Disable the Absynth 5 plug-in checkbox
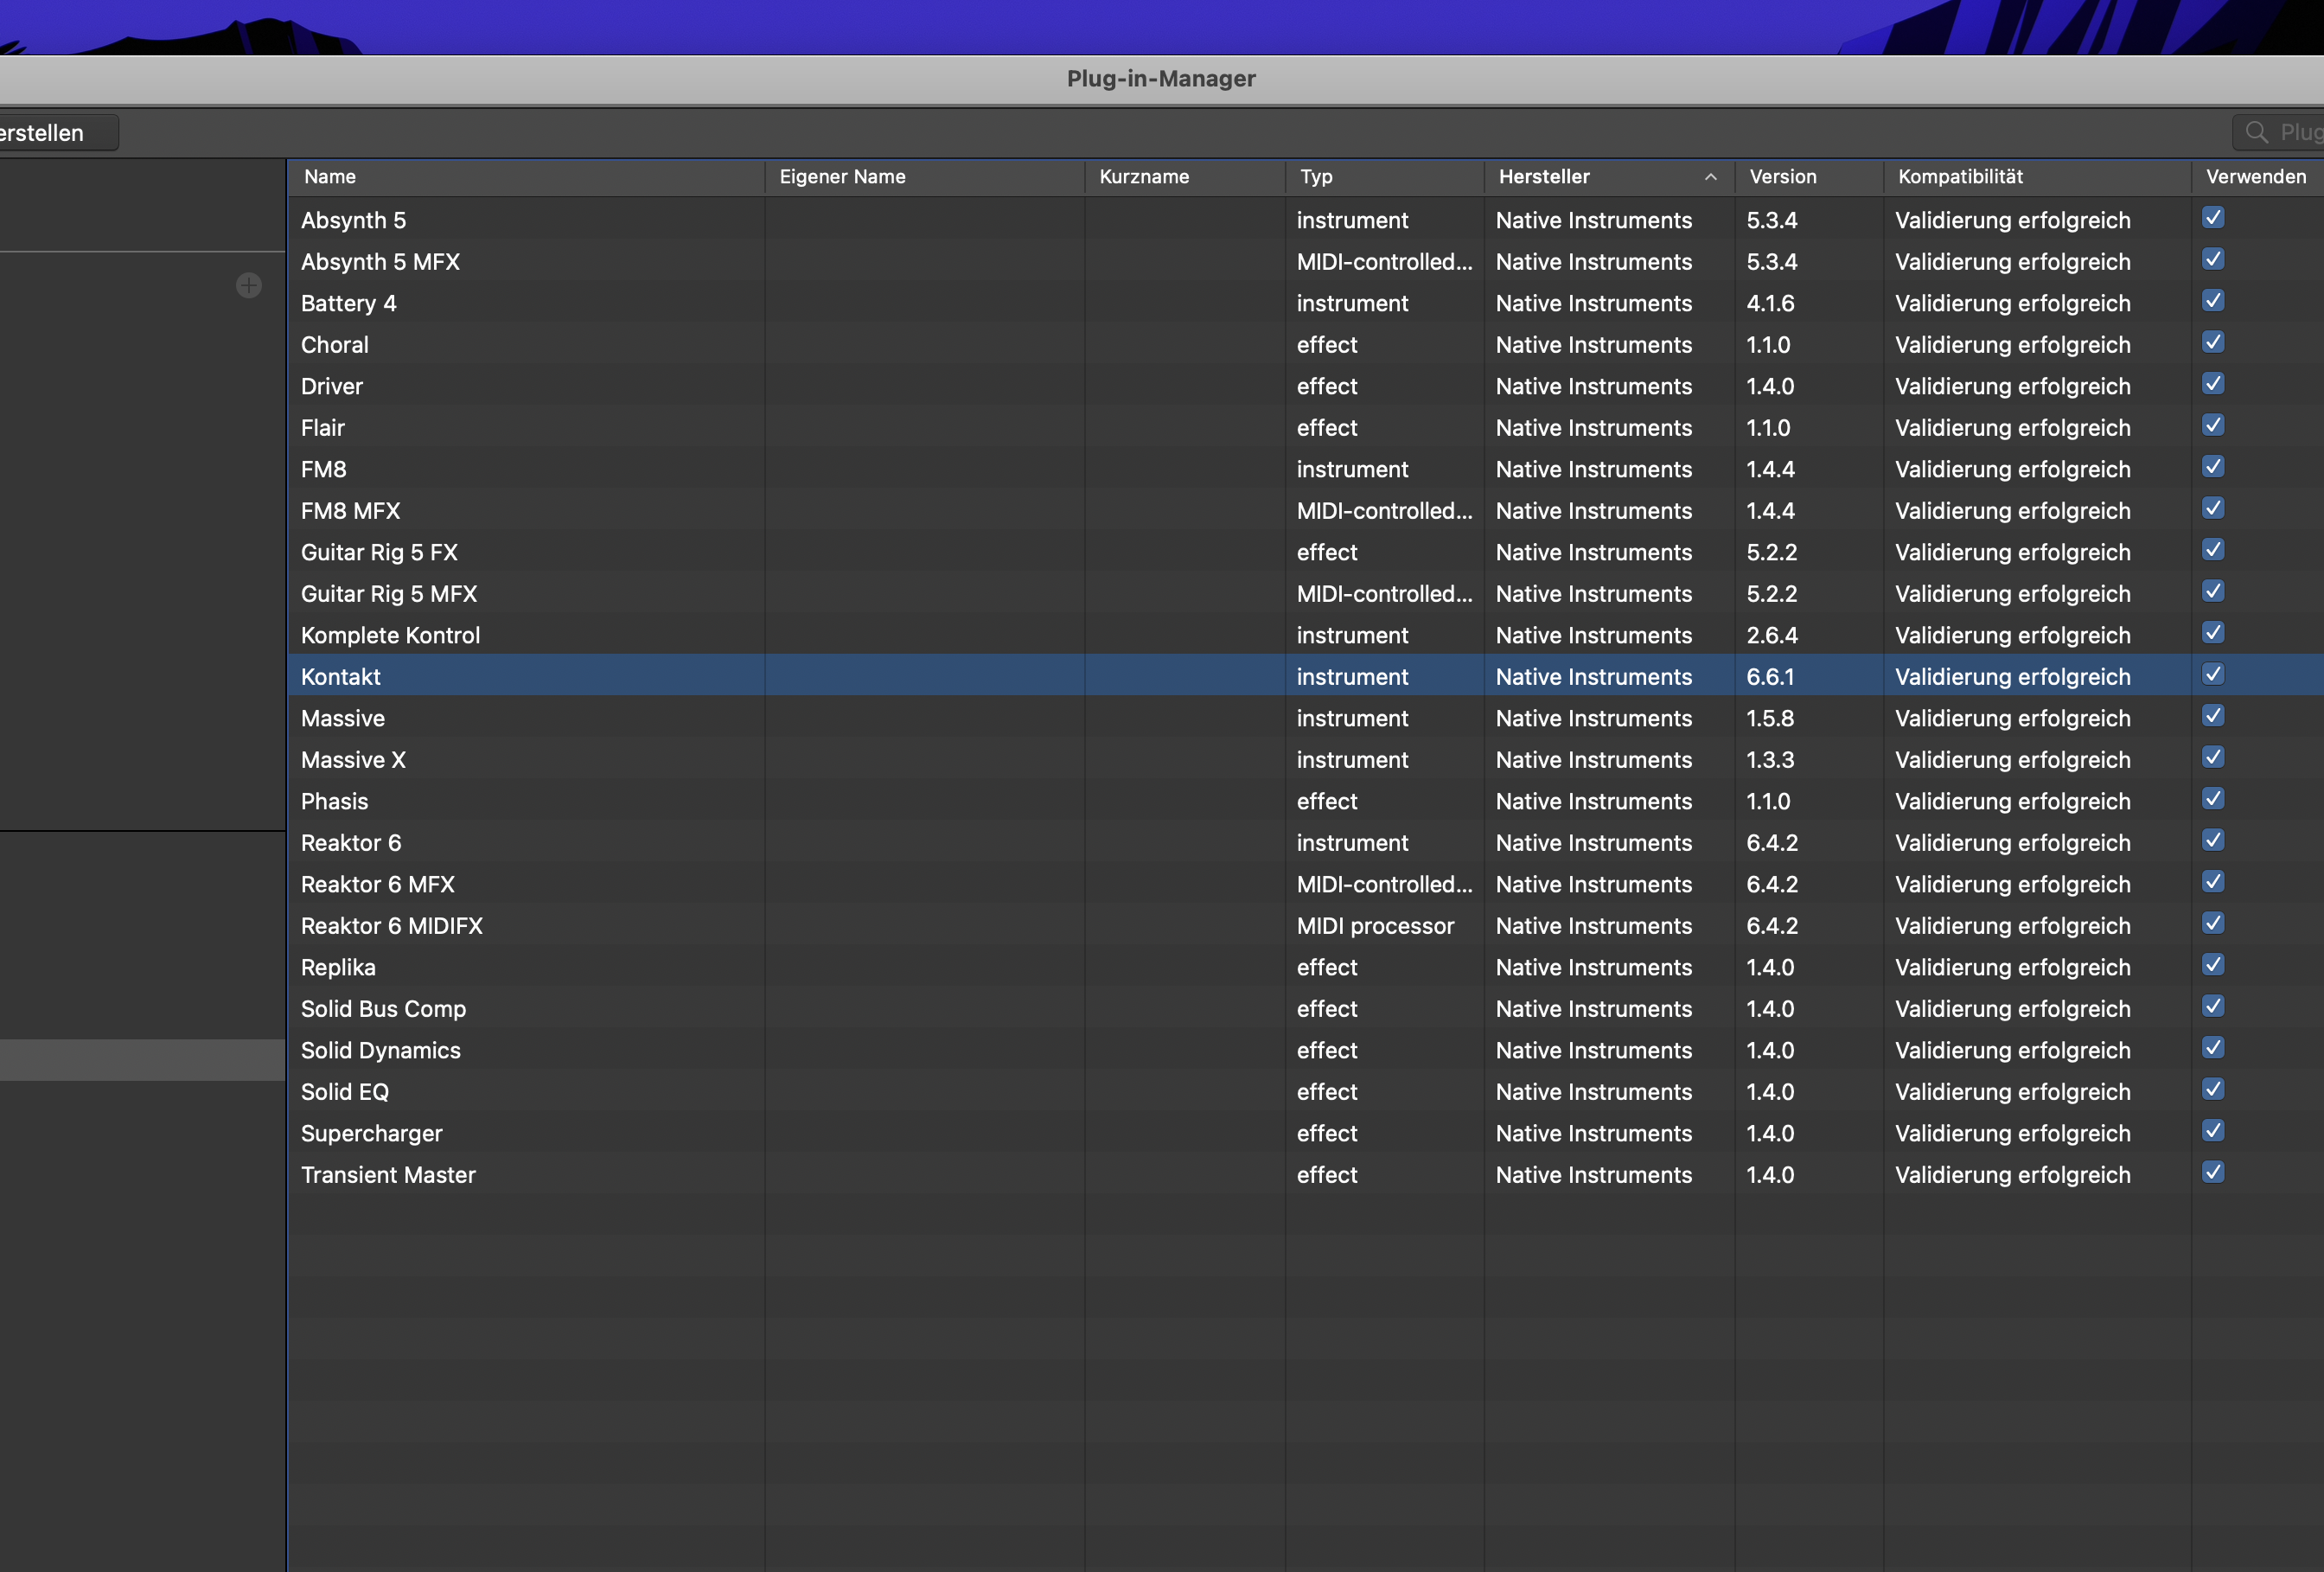This screenshot has width=2324, height=1572. pos(2213,218)
